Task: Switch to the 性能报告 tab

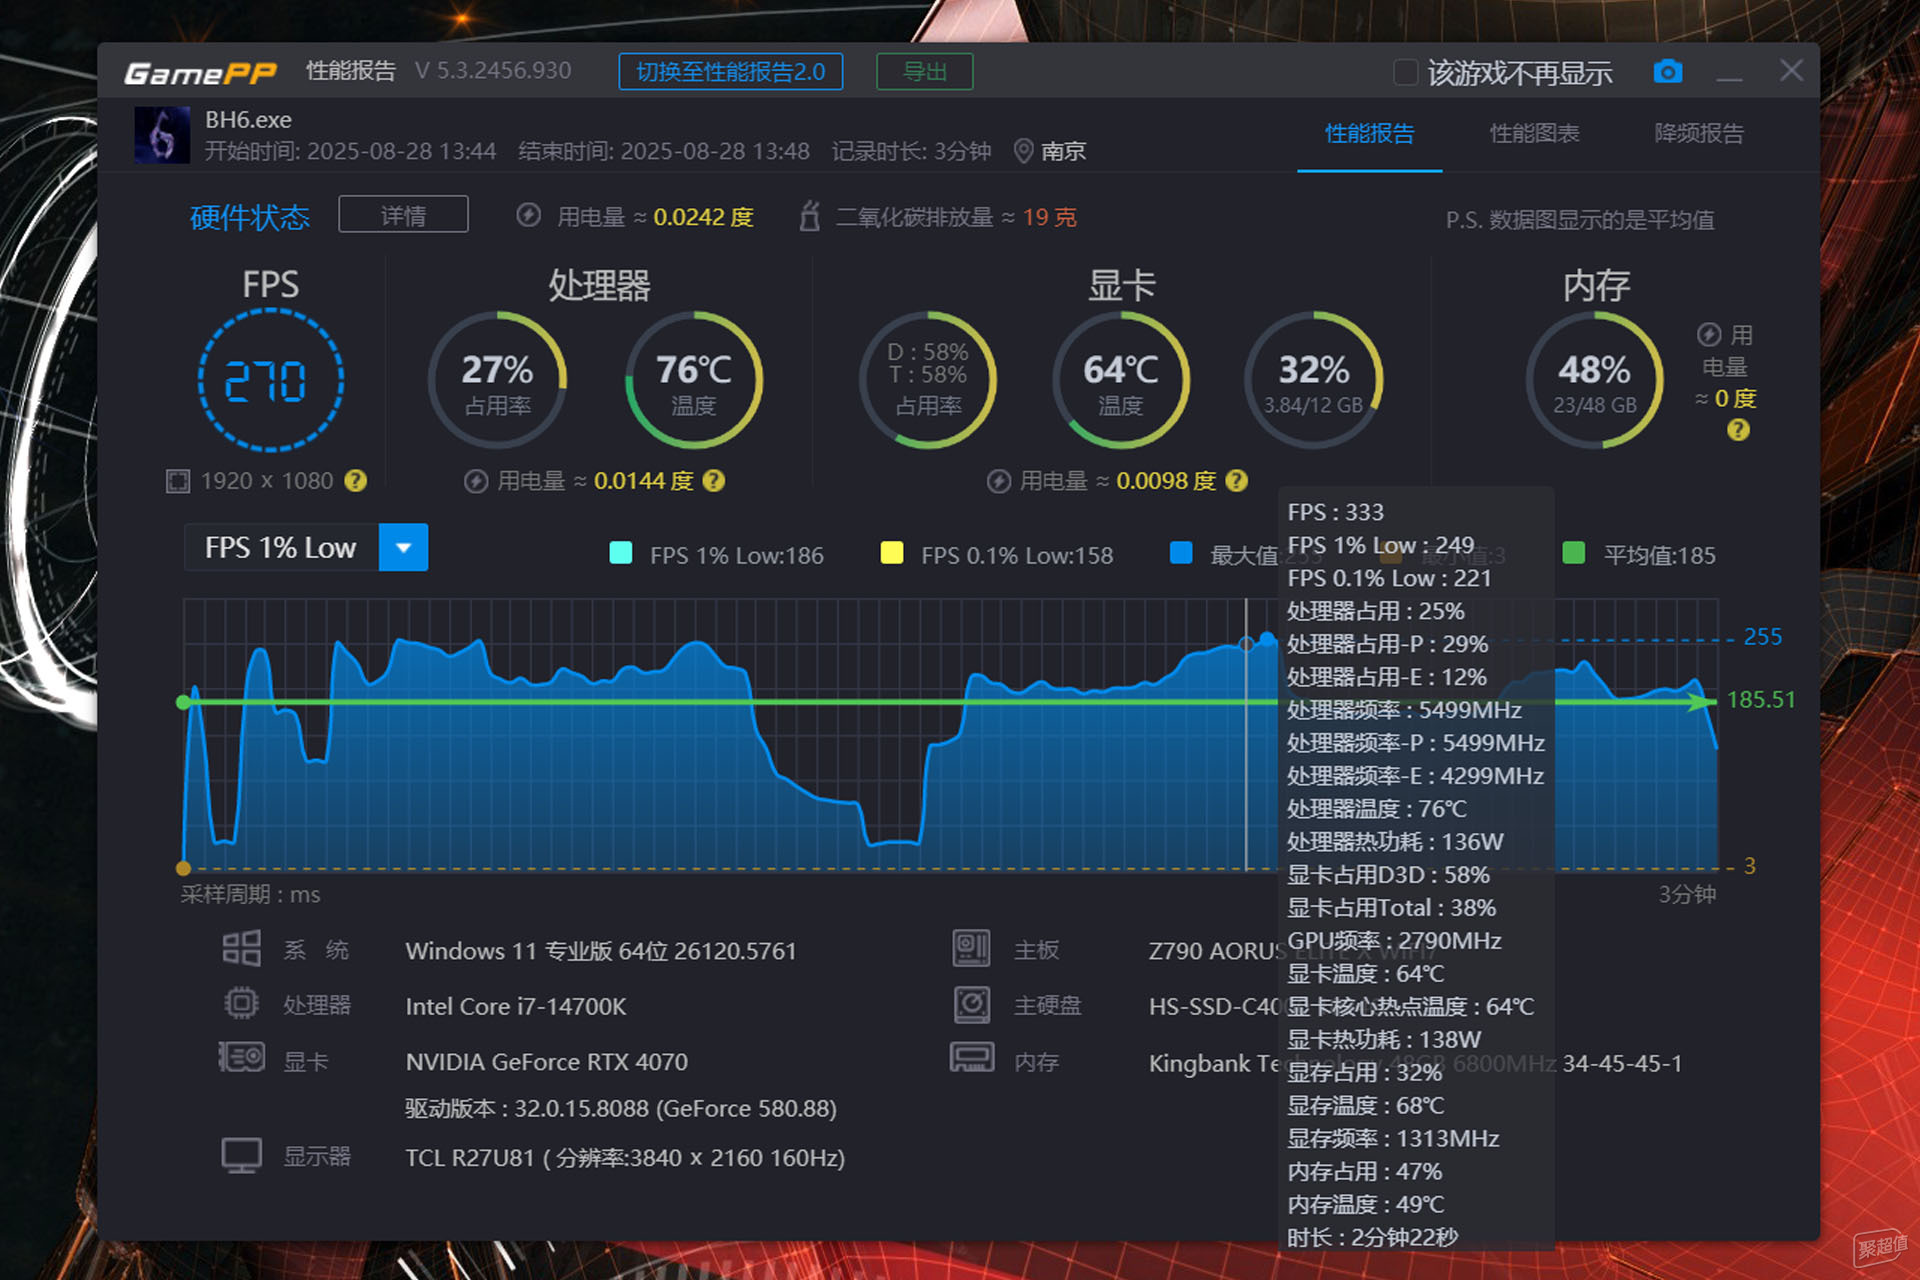Action: pyautogui.click(x=1369, y=134)
